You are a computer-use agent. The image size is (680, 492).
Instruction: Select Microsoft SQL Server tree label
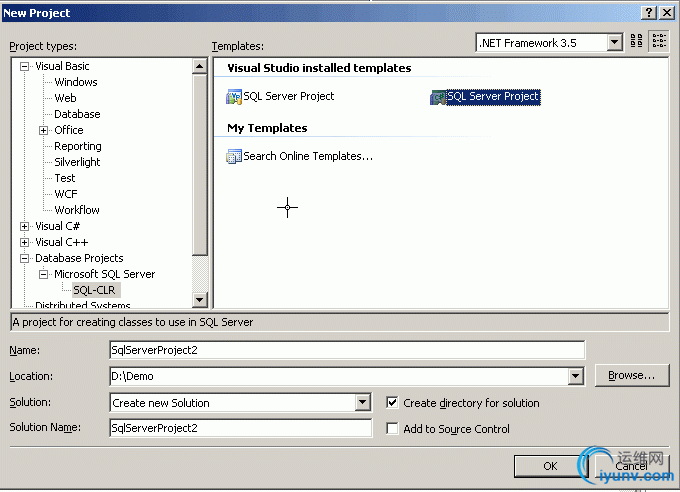coord(105,275)
